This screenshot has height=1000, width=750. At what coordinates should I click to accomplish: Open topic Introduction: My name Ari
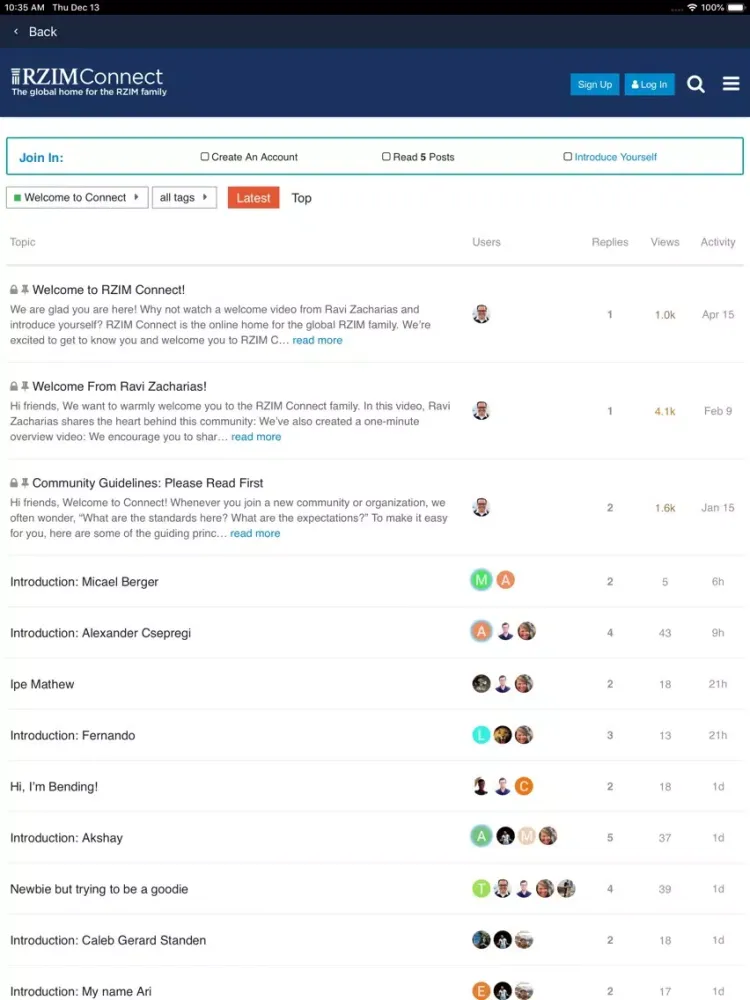81,991
